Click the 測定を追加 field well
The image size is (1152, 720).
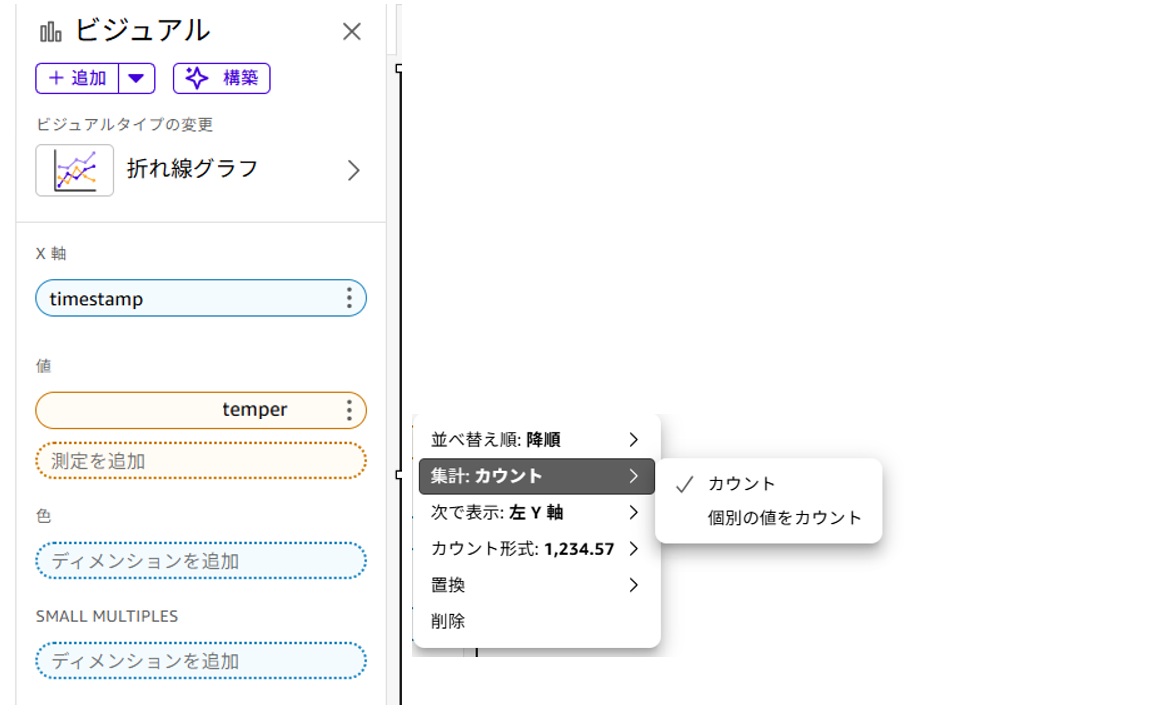point(200,461)
